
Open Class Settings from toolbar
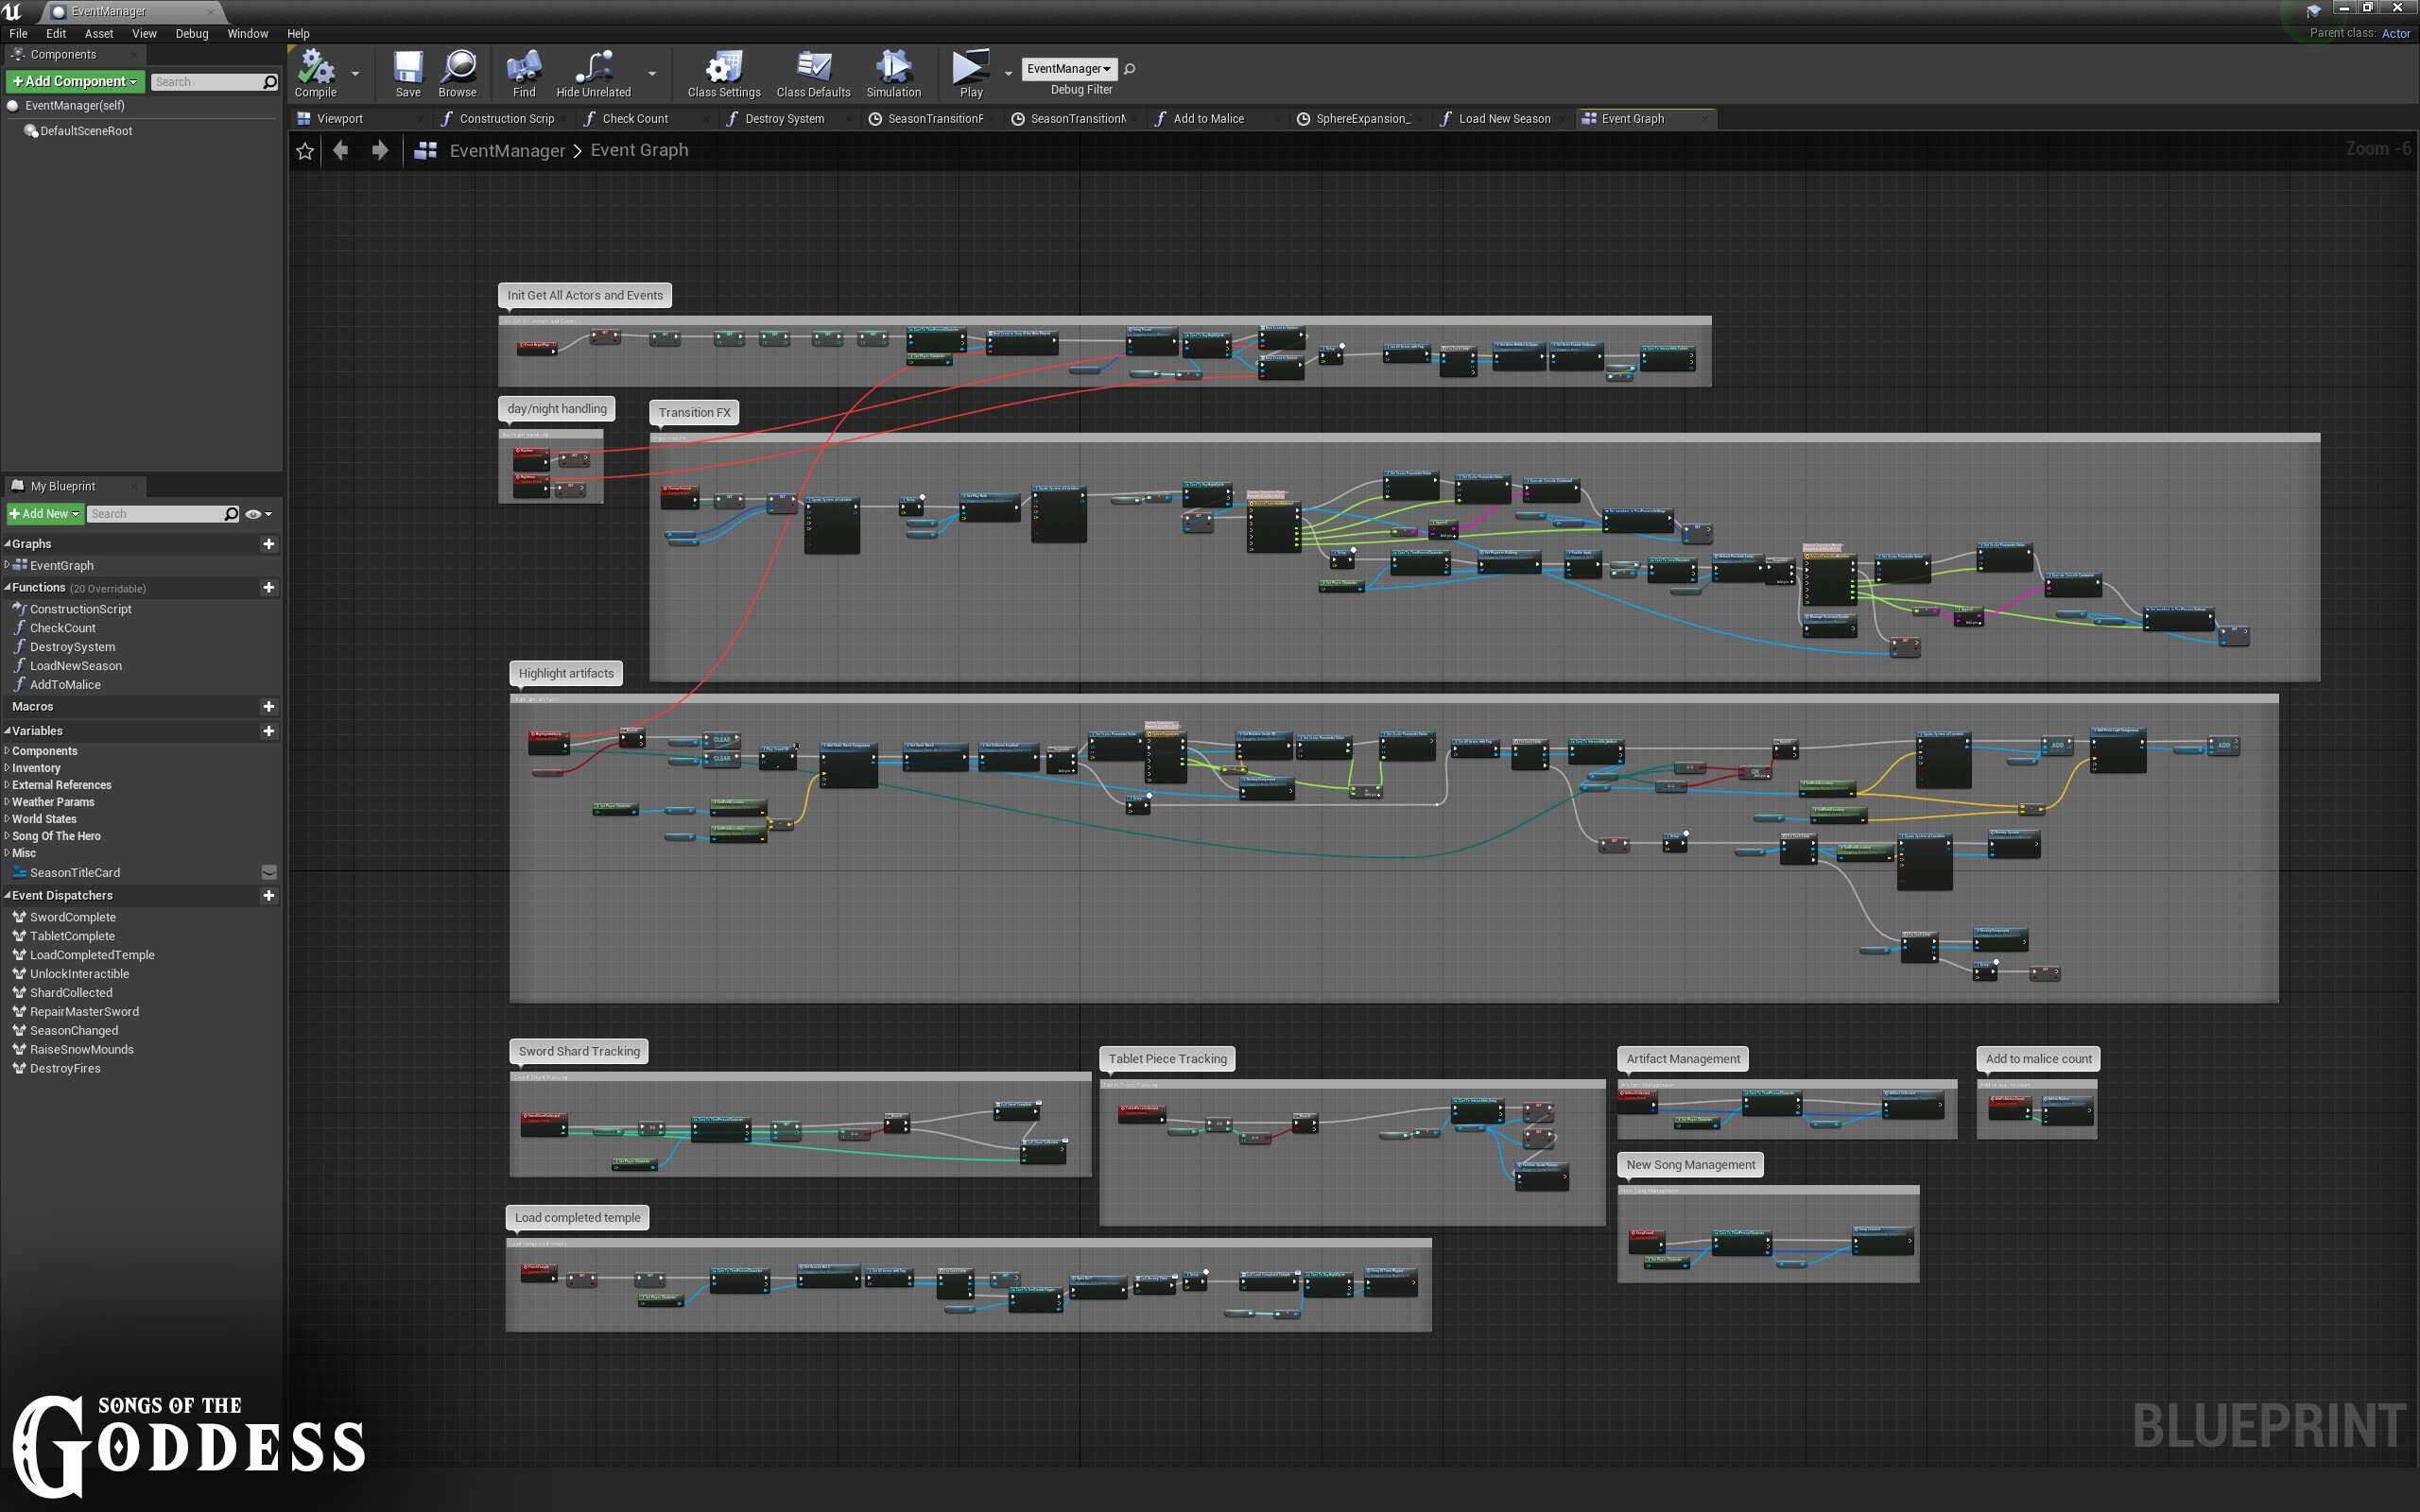point(724,68)
